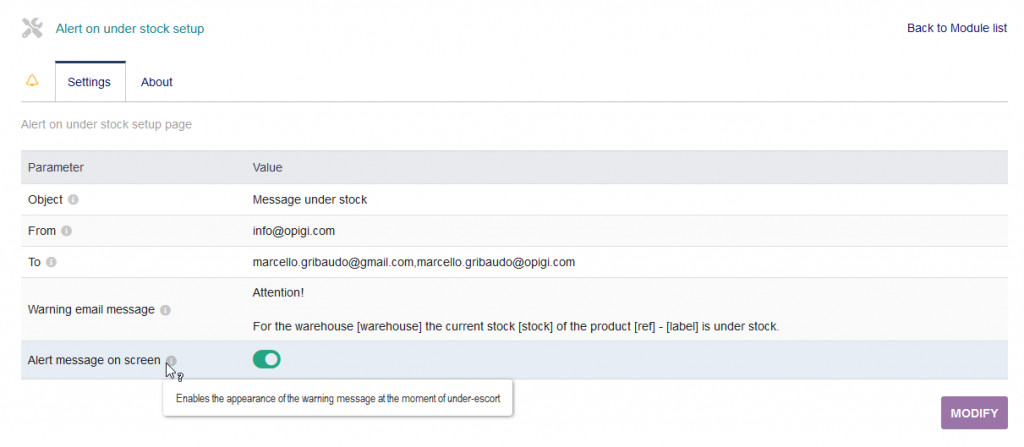
Task: Go Back to Module list
Action: point(956,28)
